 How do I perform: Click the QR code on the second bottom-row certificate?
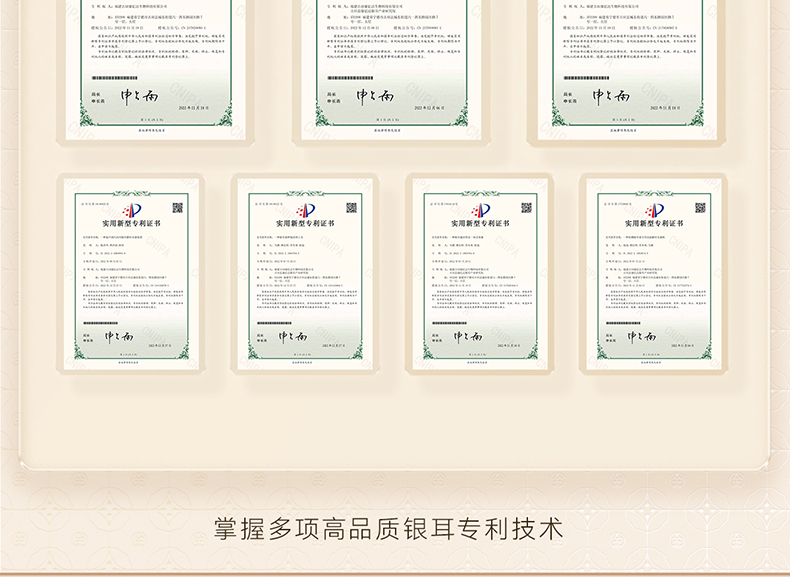coord(352,208)
